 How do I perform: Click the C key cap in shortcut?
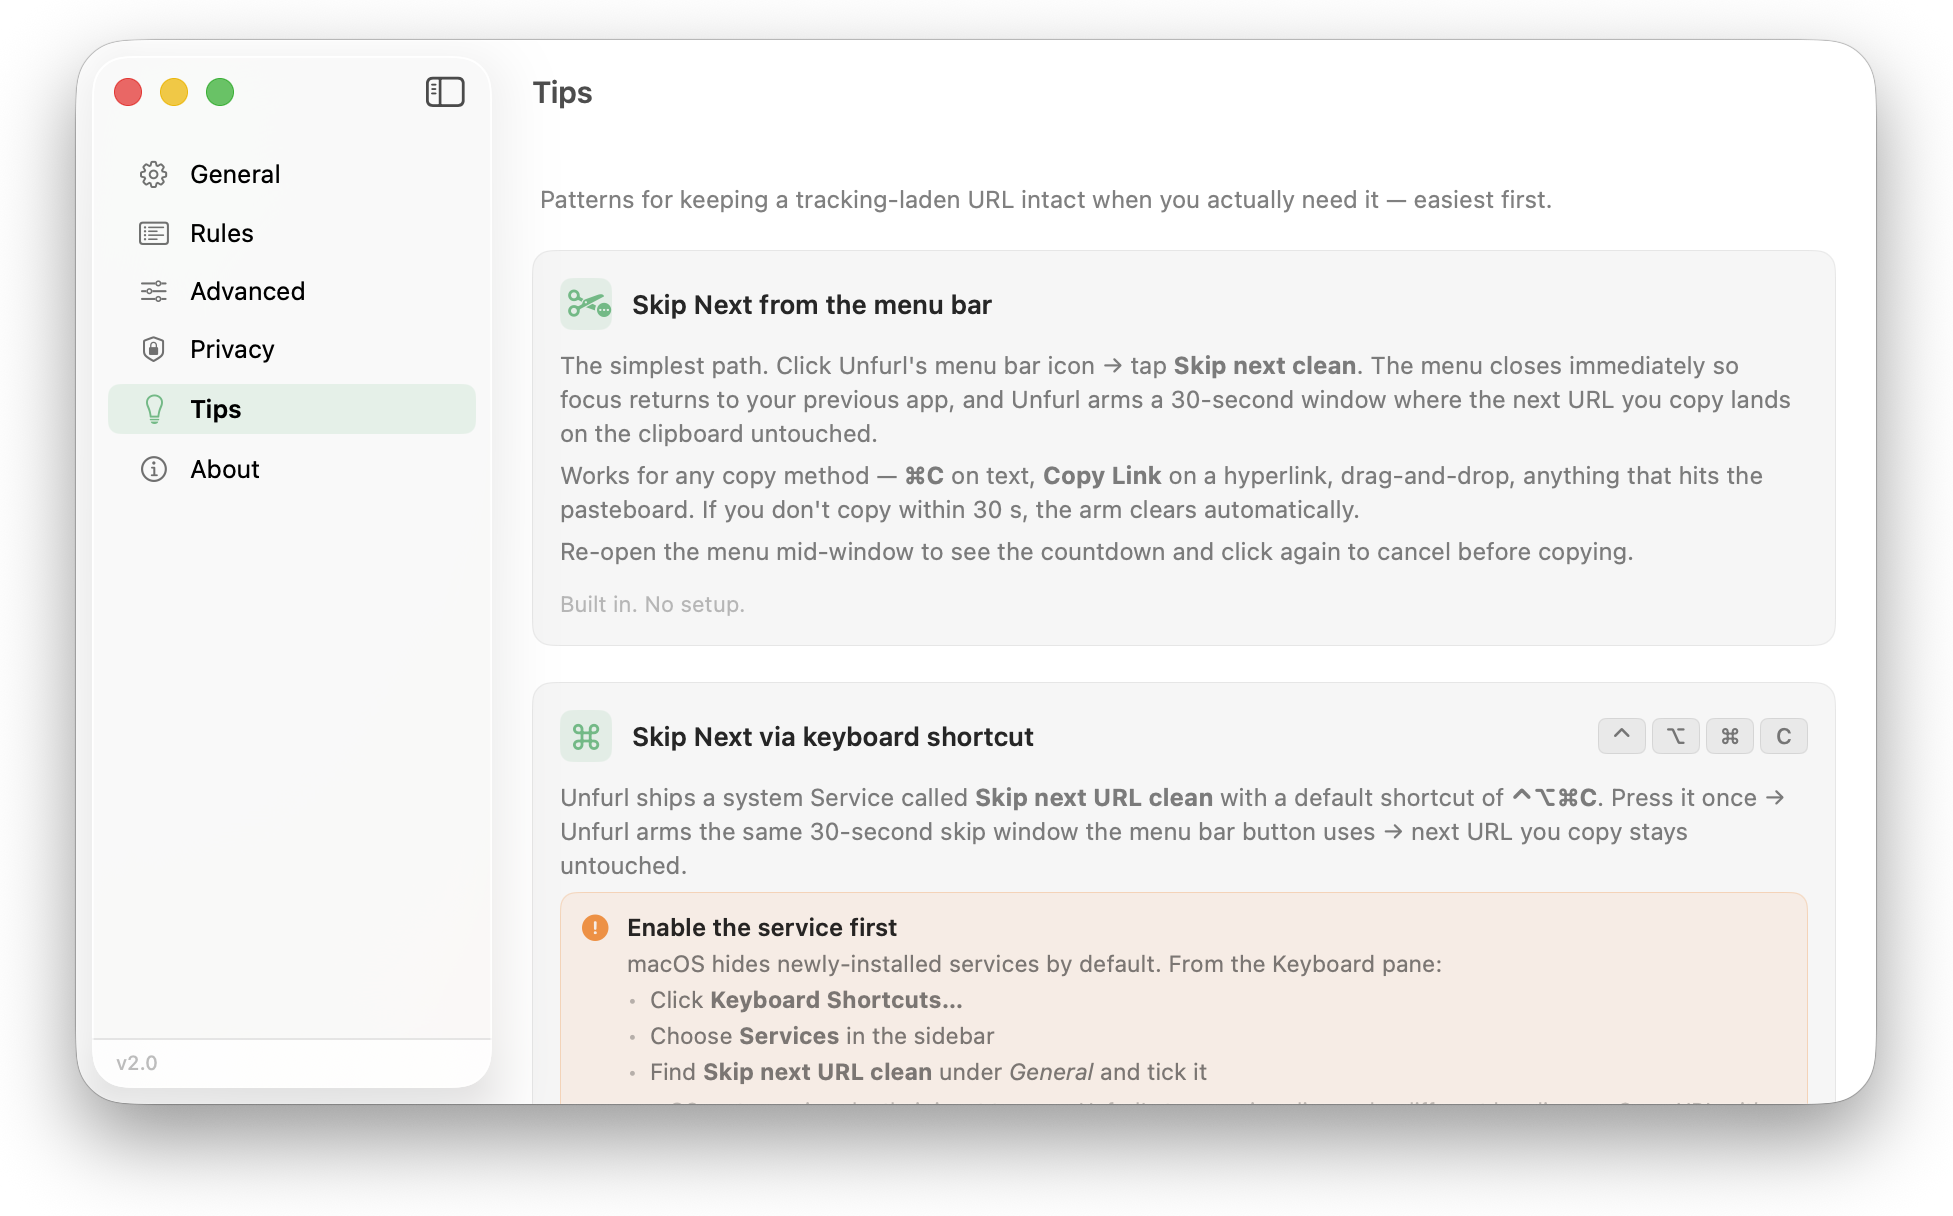tap(1784, 736)
